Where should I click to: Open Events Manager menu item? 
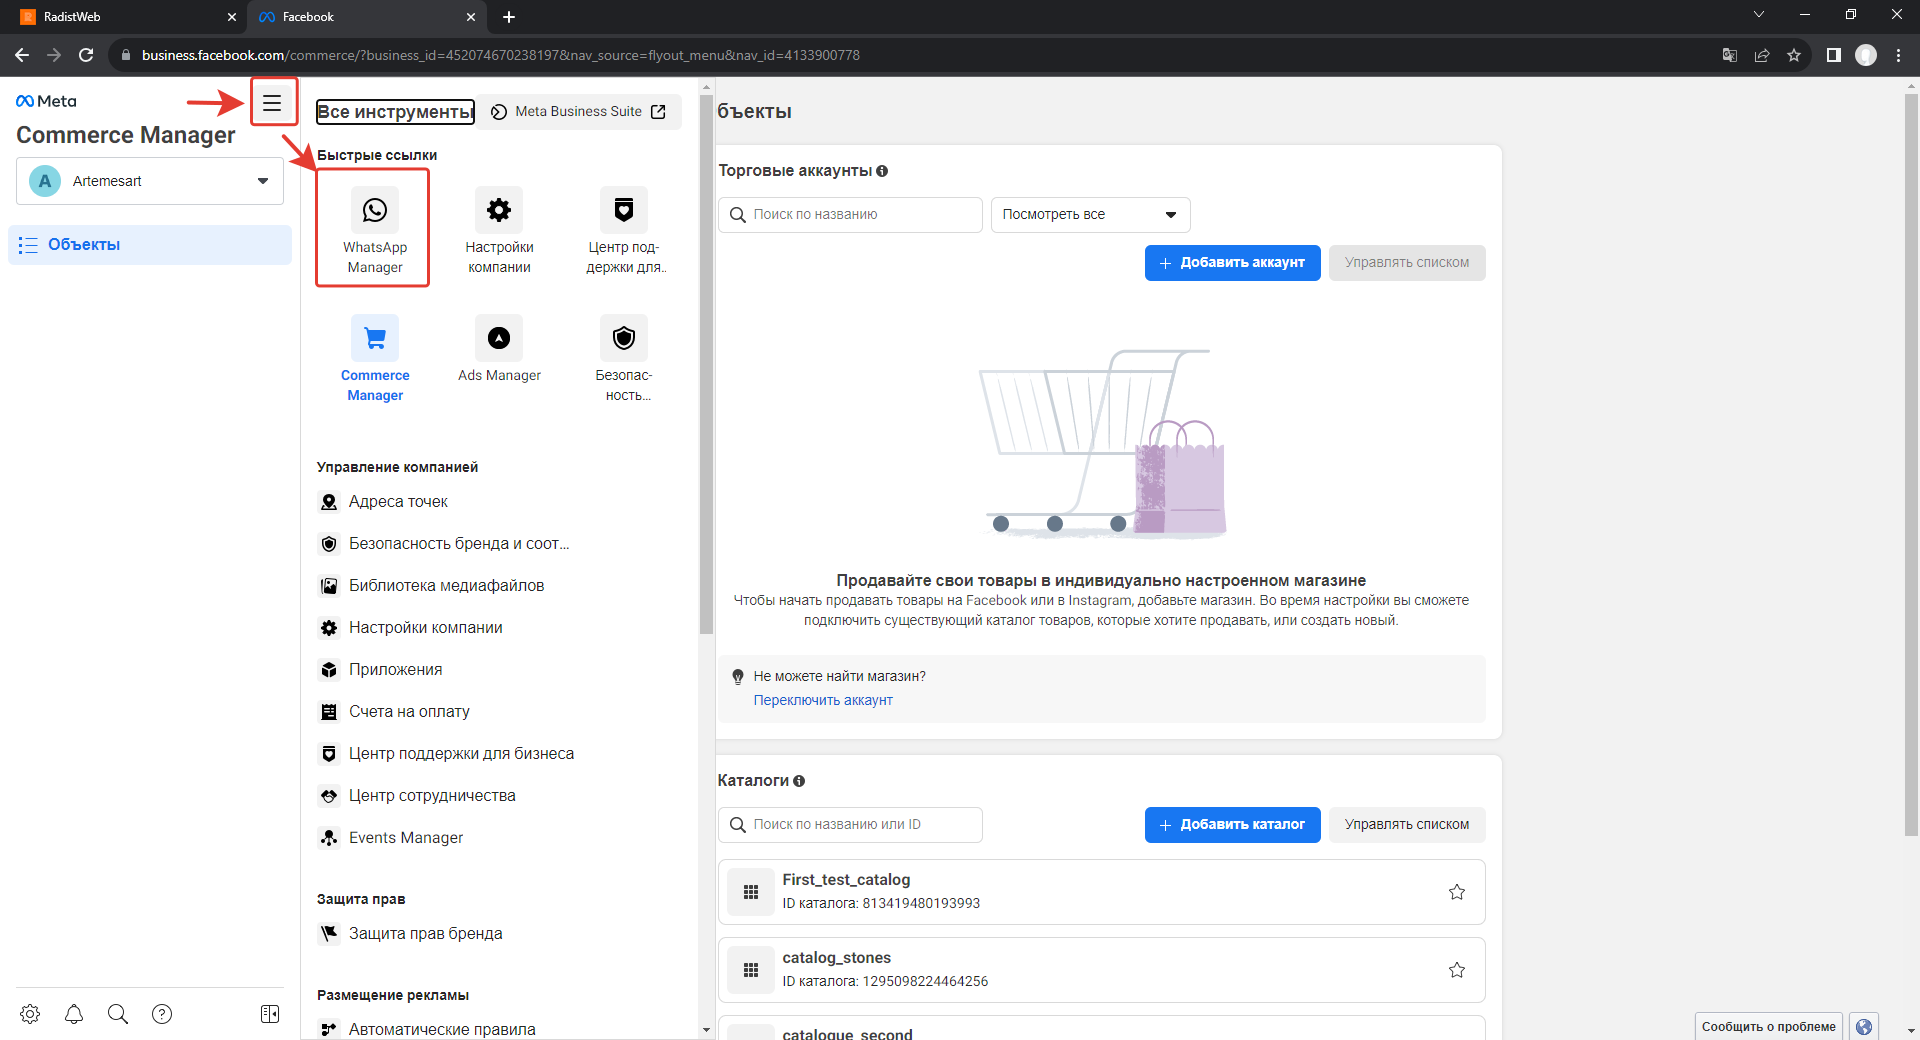pyautogui.click(x=391, y=838)
